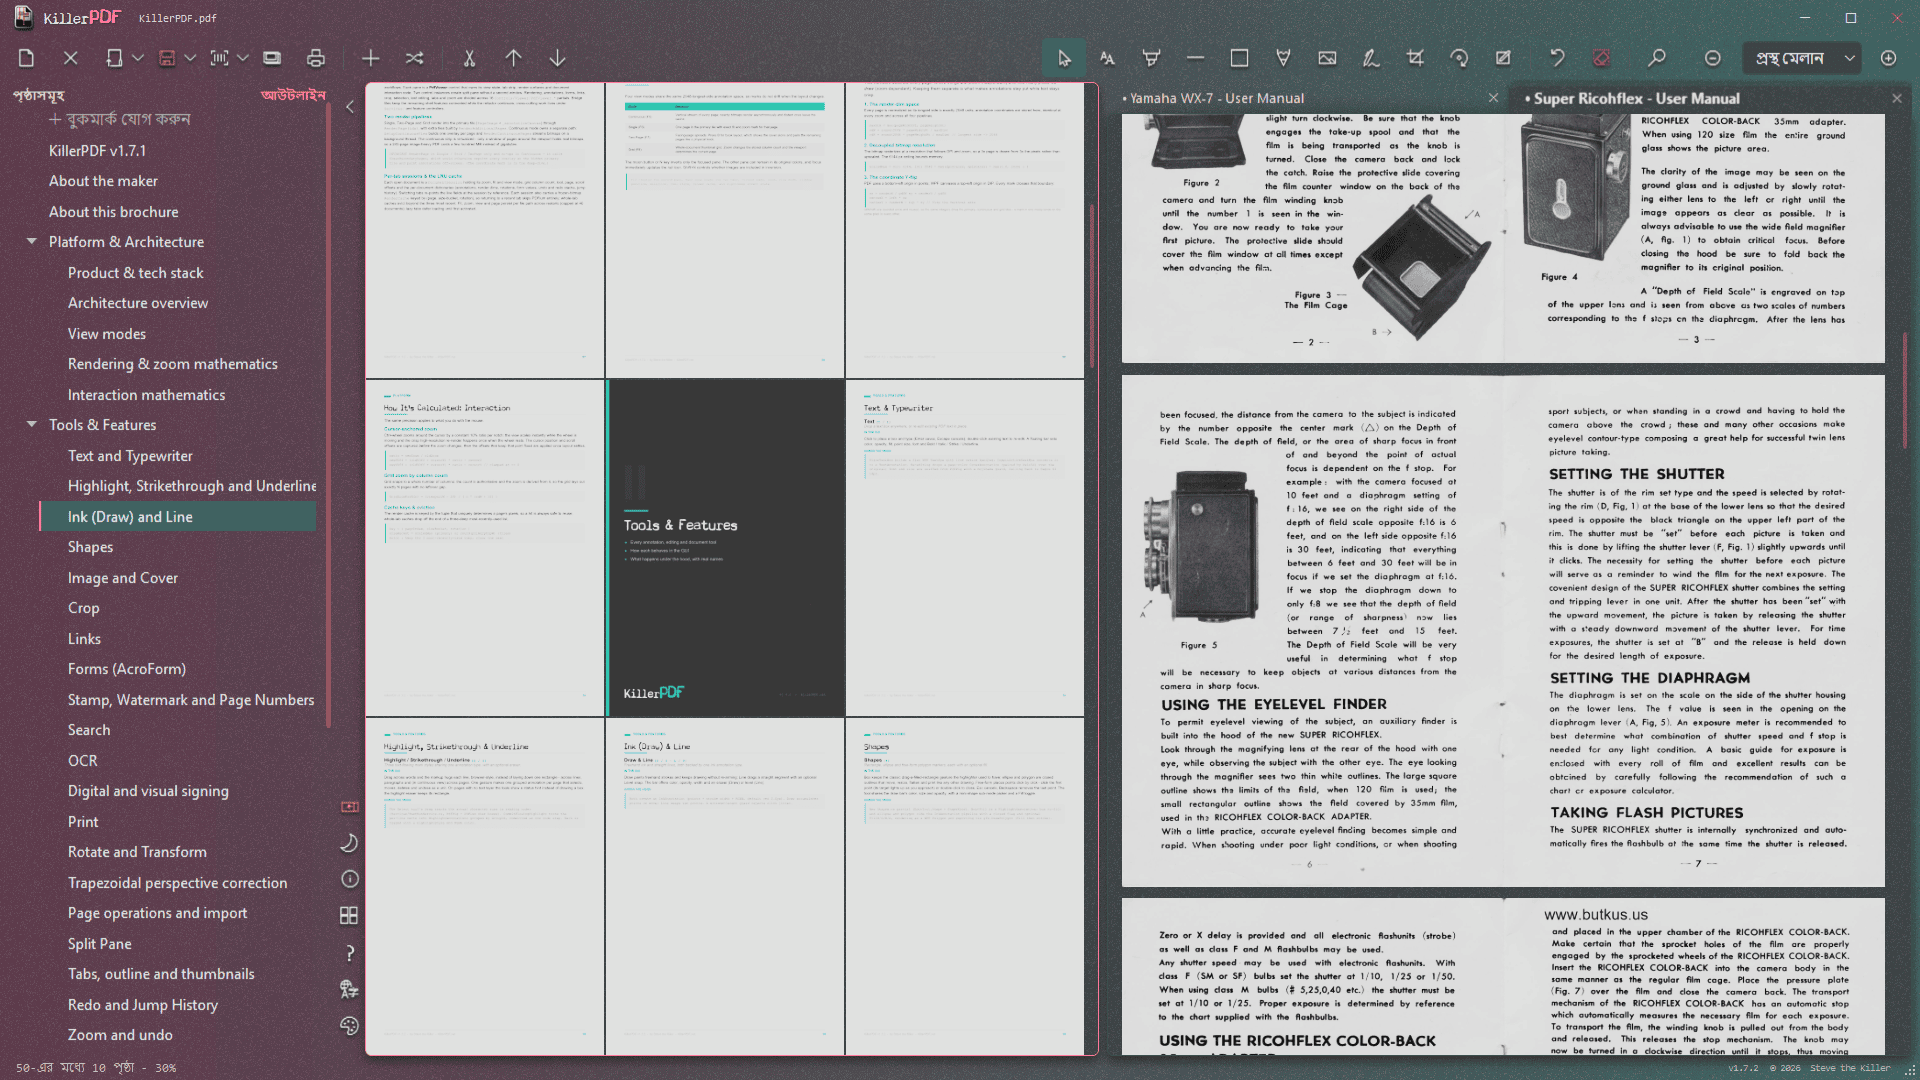Add a page with the plus icon
The width and height of the screenshot is (1920, 1080).
pos(370,58)
